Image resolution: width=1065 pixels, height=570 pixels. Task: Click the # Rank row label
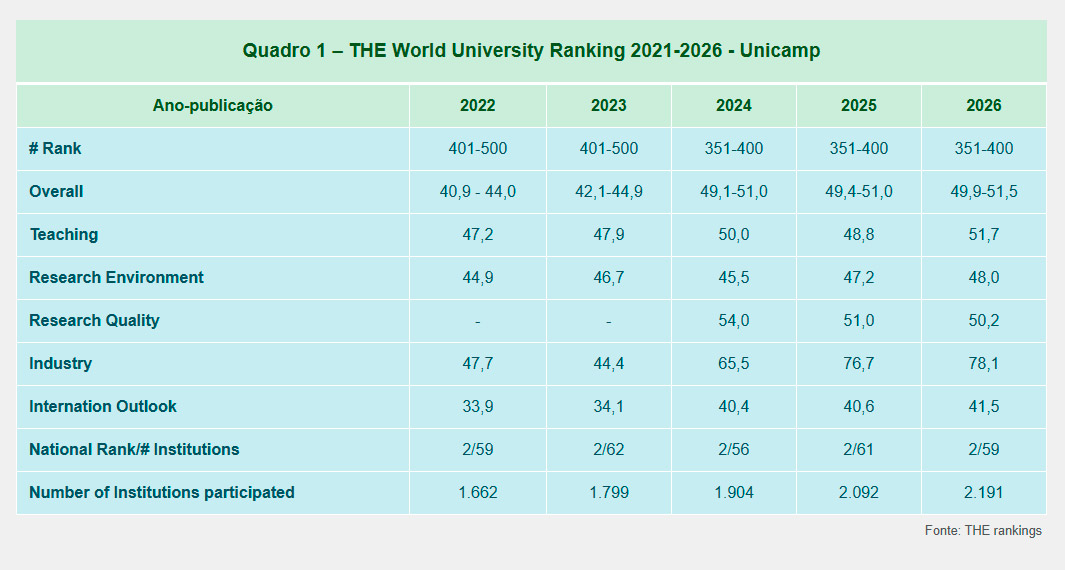[55, 149]
